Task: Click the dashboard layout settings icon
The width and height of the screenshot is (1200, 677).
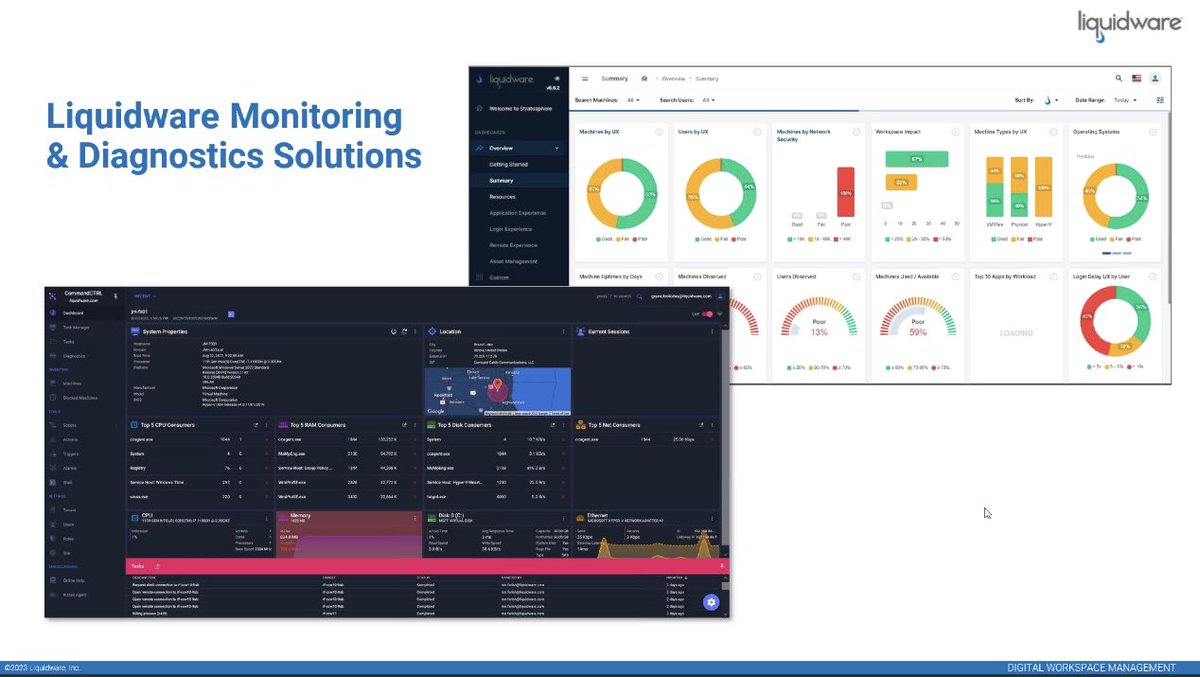Action: [x=1160, y=100]
